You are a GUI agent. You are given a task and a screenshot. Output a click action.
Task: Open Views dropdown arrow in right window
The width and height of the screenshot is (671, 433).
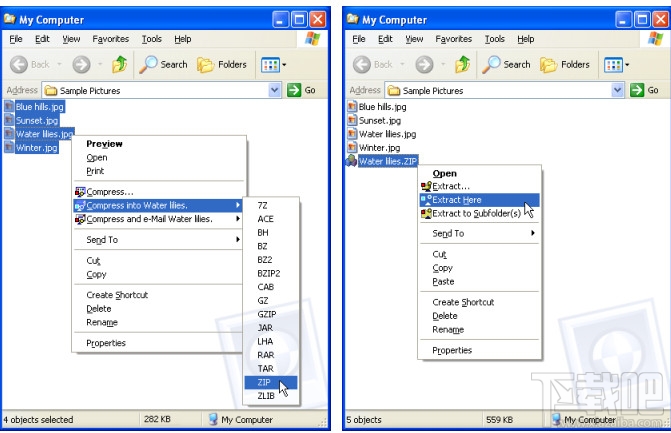tap(627, 65)
